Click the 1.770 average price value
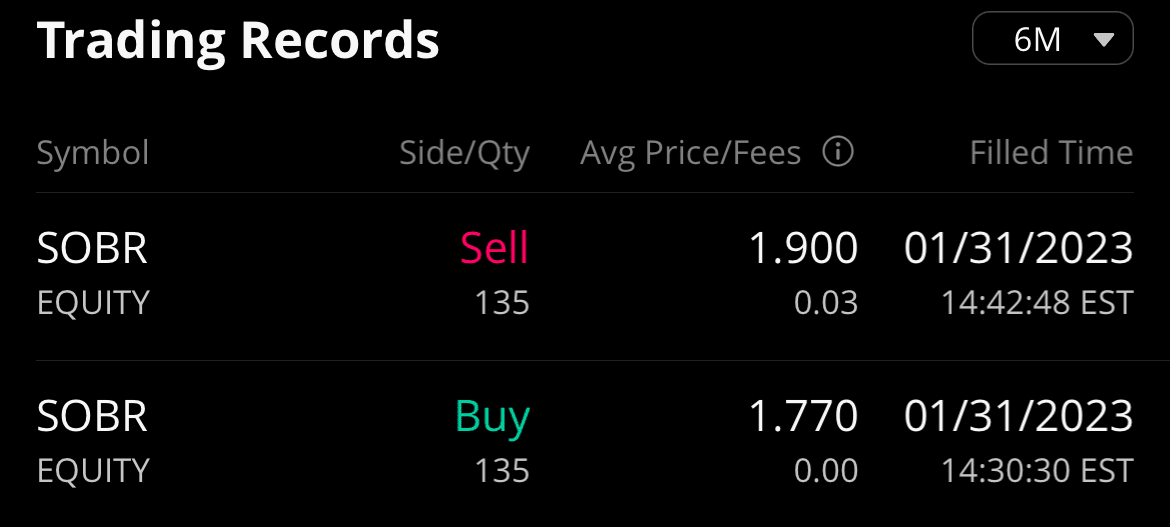The image size is (1170, 527). tap(803, 417)
